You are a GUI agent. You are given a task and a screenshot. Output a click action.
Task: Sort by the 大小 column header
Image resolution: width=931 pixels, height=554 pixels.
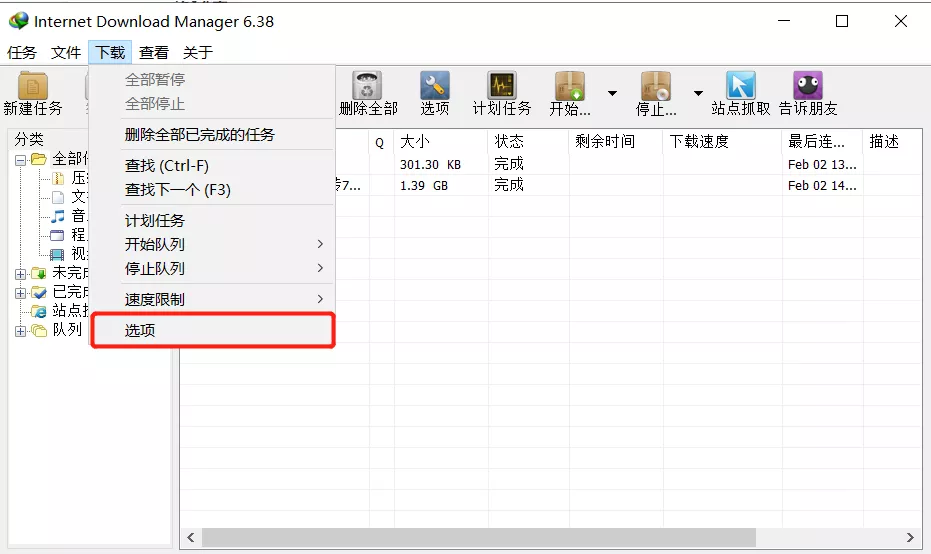[441, 141]
